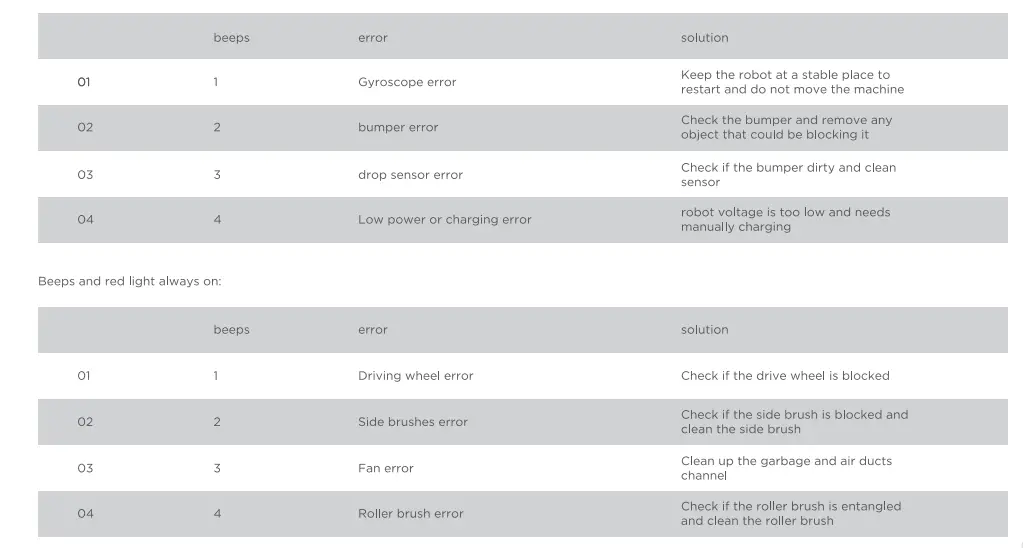This screenshot has height=560, width=1030.
Task: Click "Clean up the garbage and air ducts" solution
Action: (x=786, y=468)
